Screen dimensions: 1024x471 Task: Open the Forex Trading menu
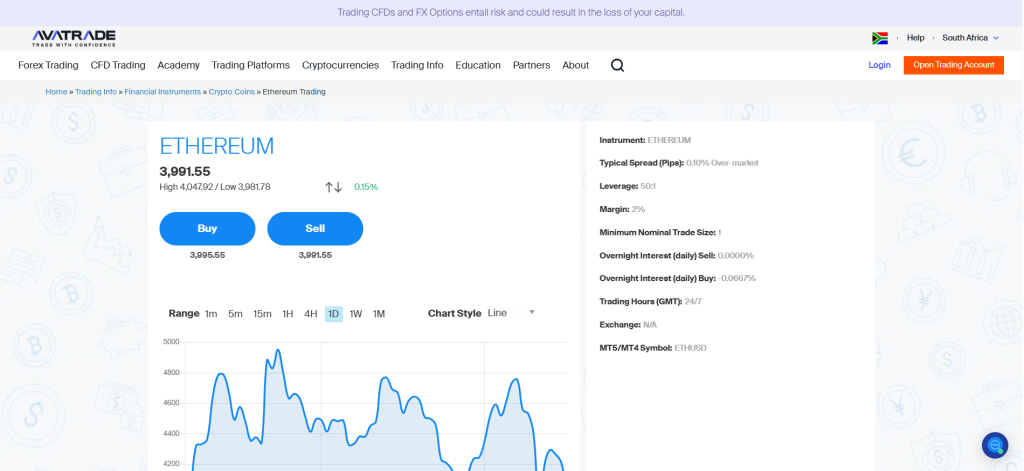click(48, 65)
